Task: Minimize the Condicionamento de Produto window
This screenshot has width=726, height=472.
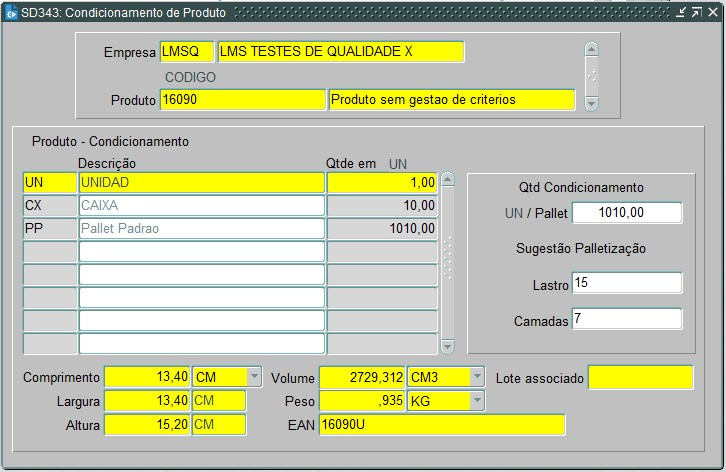Action: 680,13
